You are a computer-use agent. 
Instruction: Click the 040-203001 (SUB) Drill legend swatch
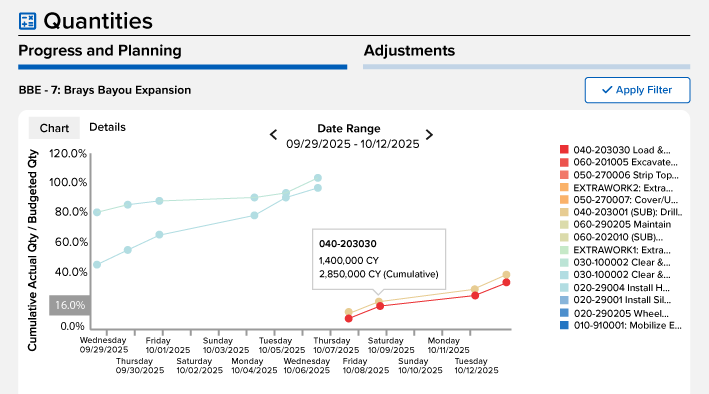[x=564, y=212]
